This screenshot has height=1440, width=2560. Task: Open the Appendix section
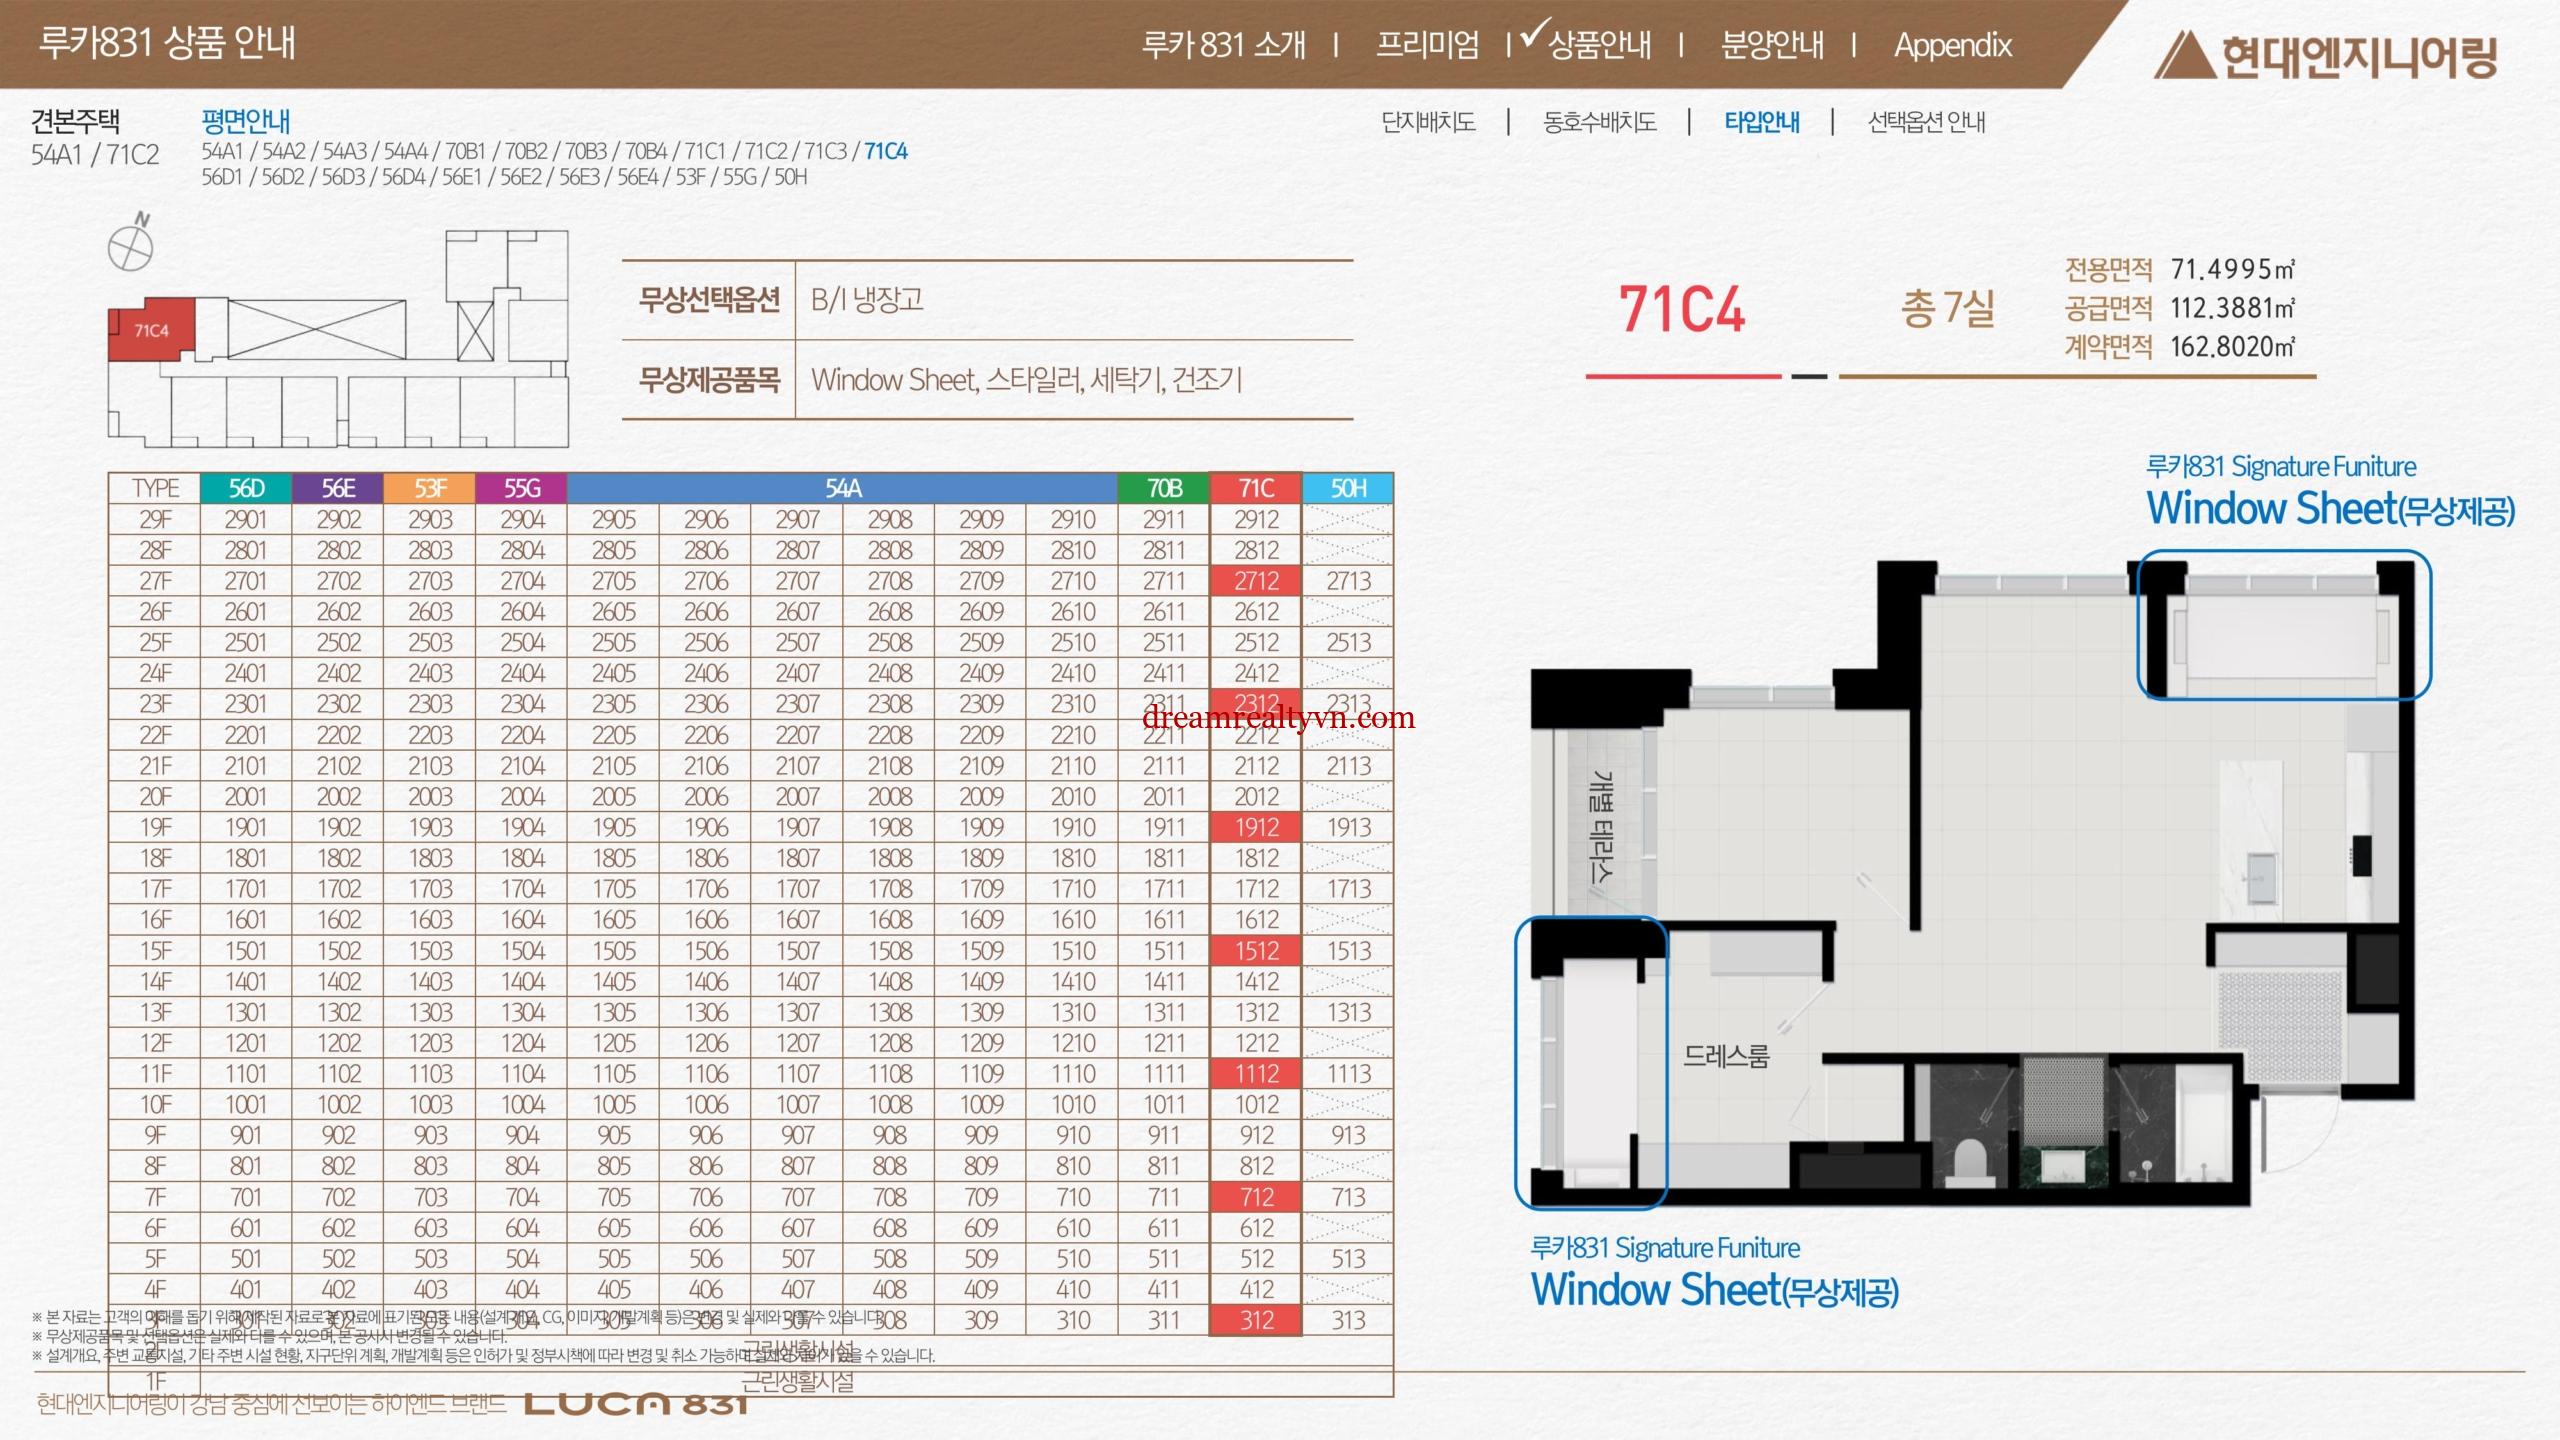click(1952, 45)
